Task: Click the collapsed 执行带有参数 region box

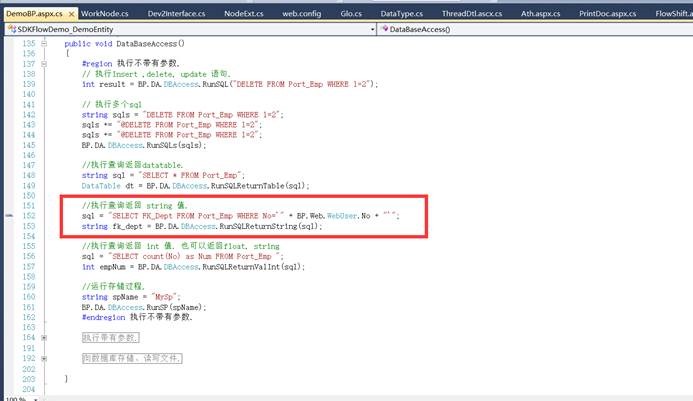Action: coord(110,338)
